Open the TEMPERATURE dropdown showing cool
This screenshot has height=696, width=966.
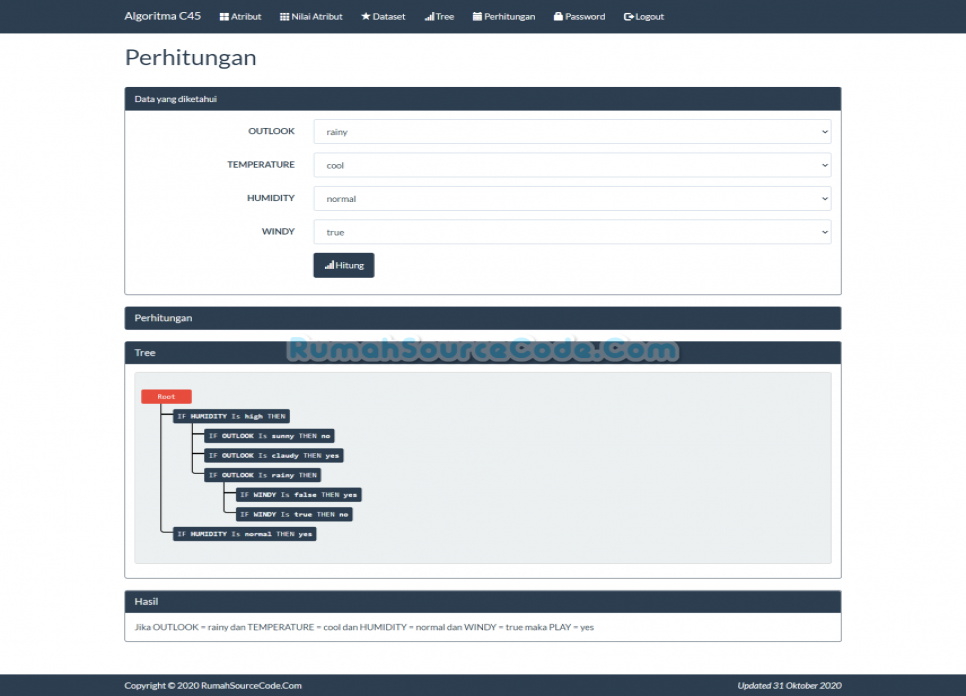pos(572,165)
